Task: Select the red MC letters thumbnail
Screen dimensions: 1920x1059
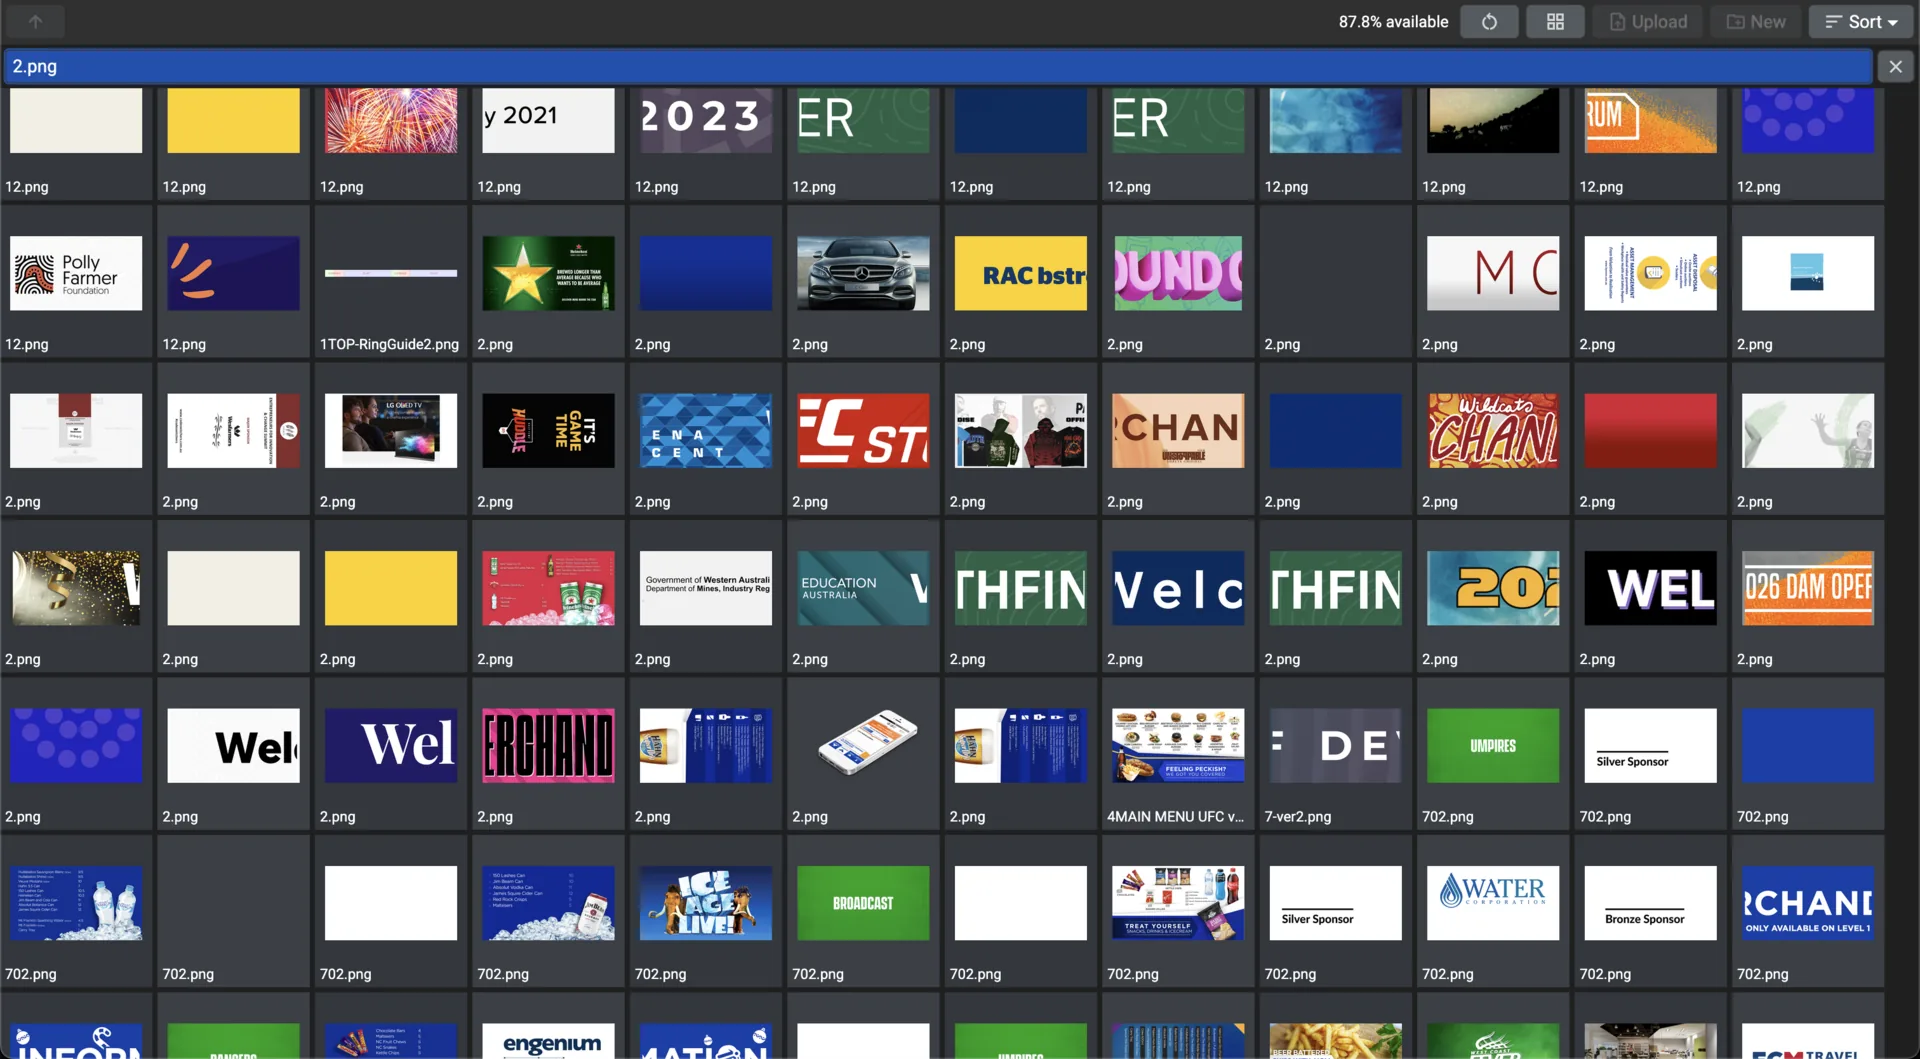Action: click(1493, 273)
